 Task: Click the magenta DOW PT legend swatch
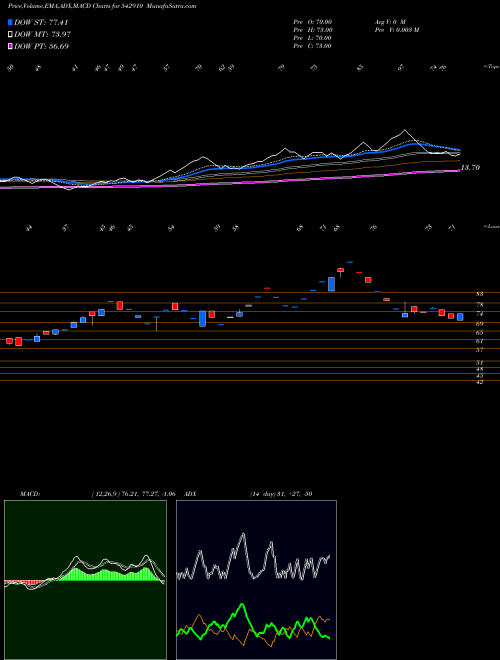click(x=10, y=46)
